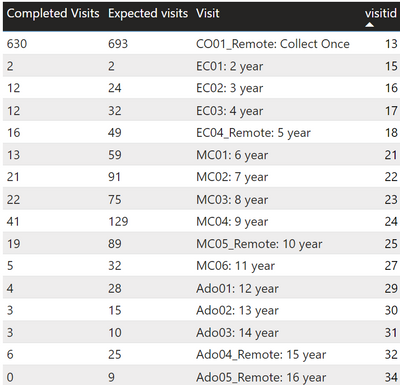
Task: Sort by Expected visits column header
Action: (148, 13)
